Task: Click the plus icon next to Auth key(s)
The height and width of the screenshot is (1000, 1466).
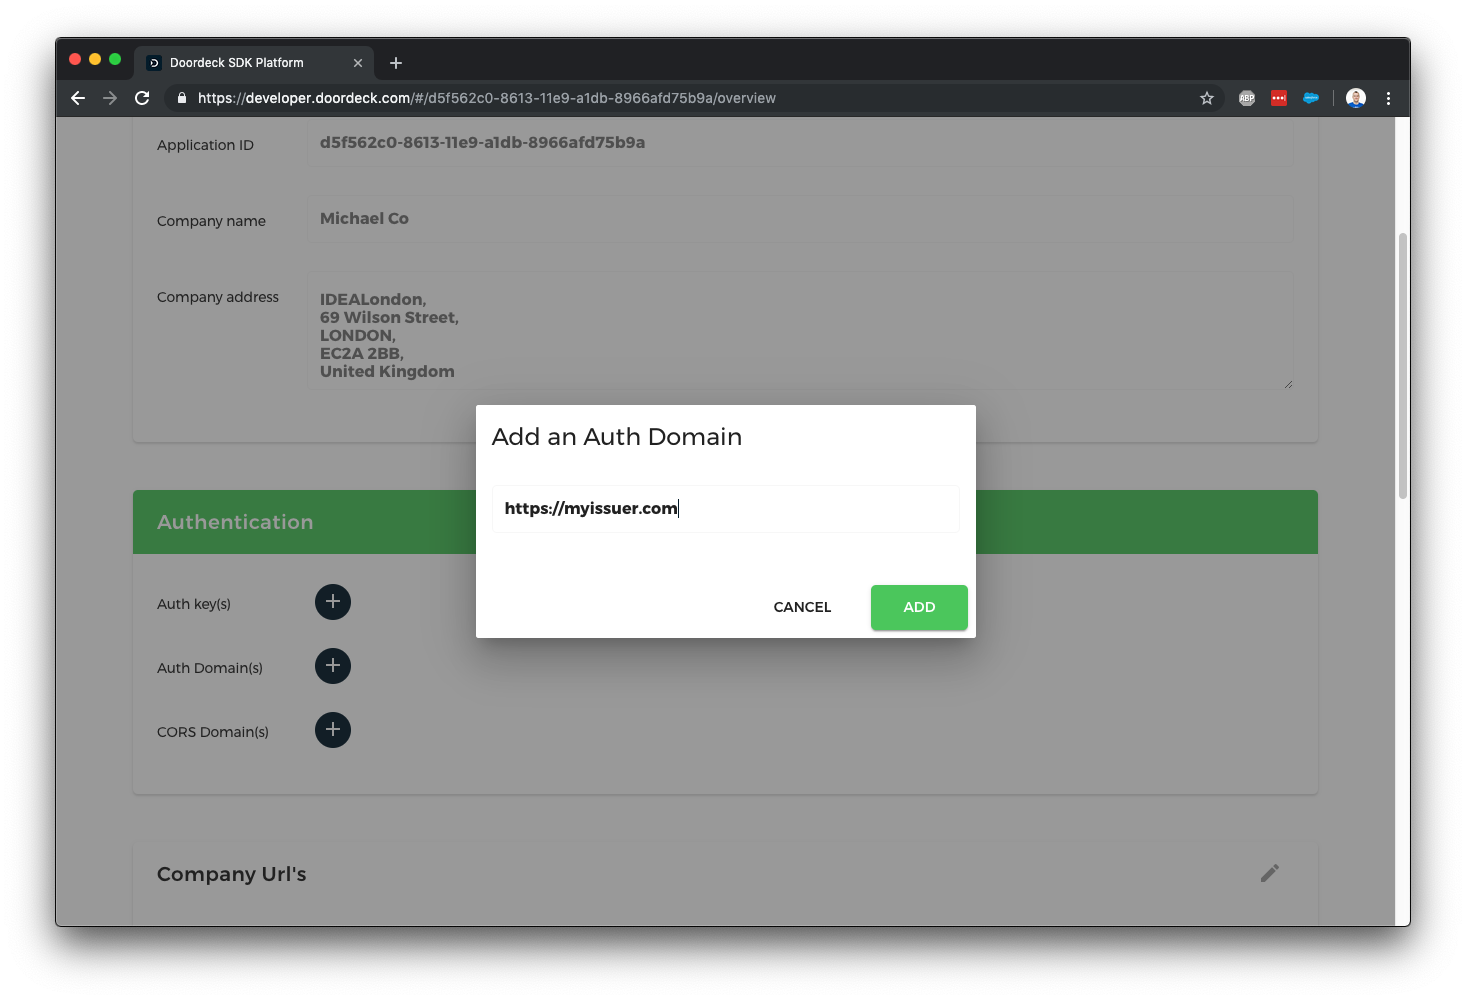Action: 332,602
